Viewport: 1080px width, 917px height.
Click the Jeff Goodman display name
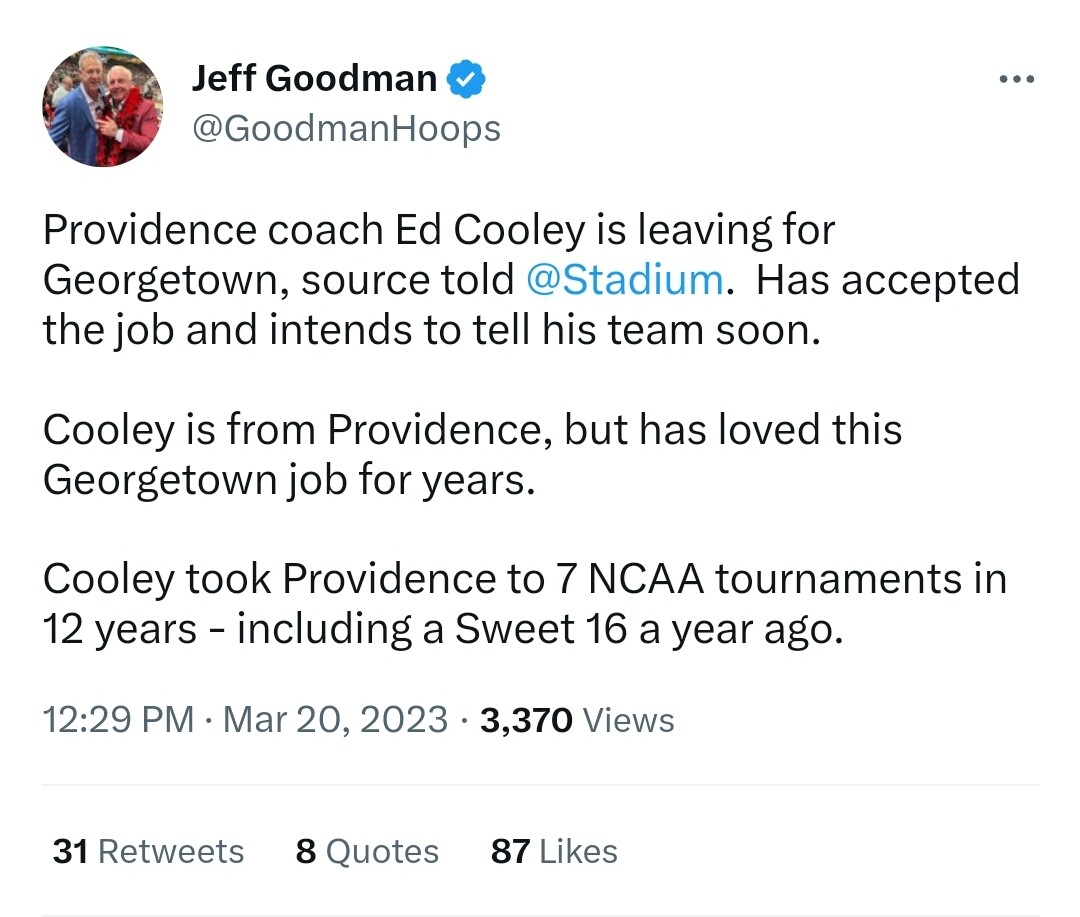coord(314,79)
